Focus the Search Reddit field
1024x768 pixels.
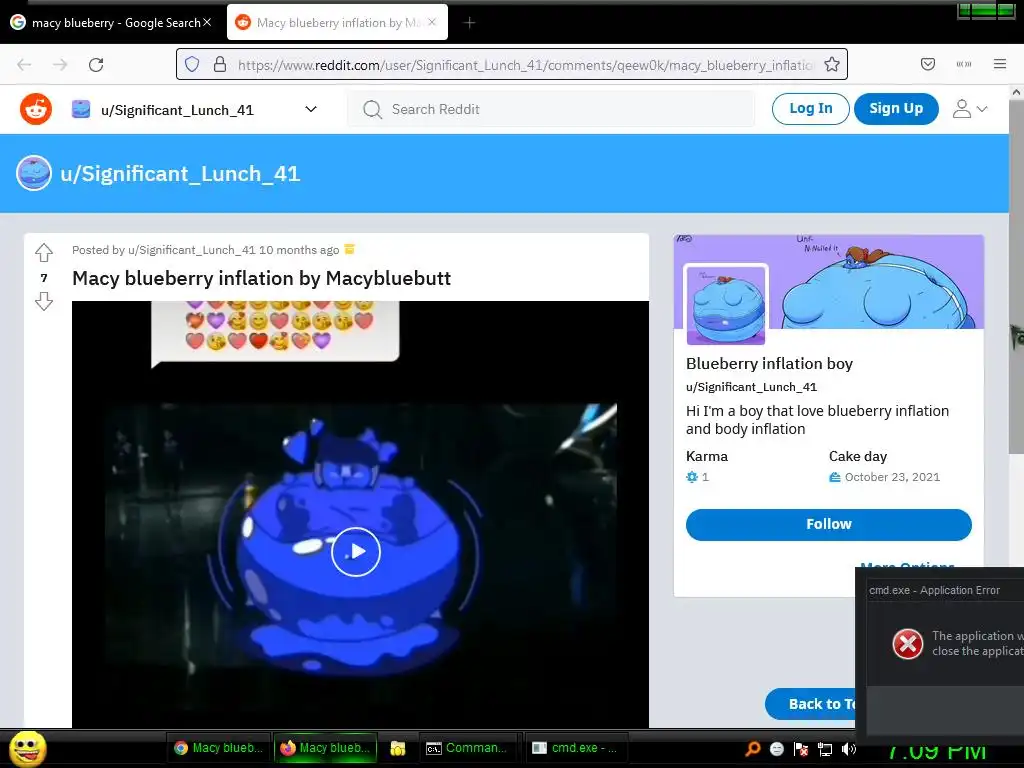(551, 109)
